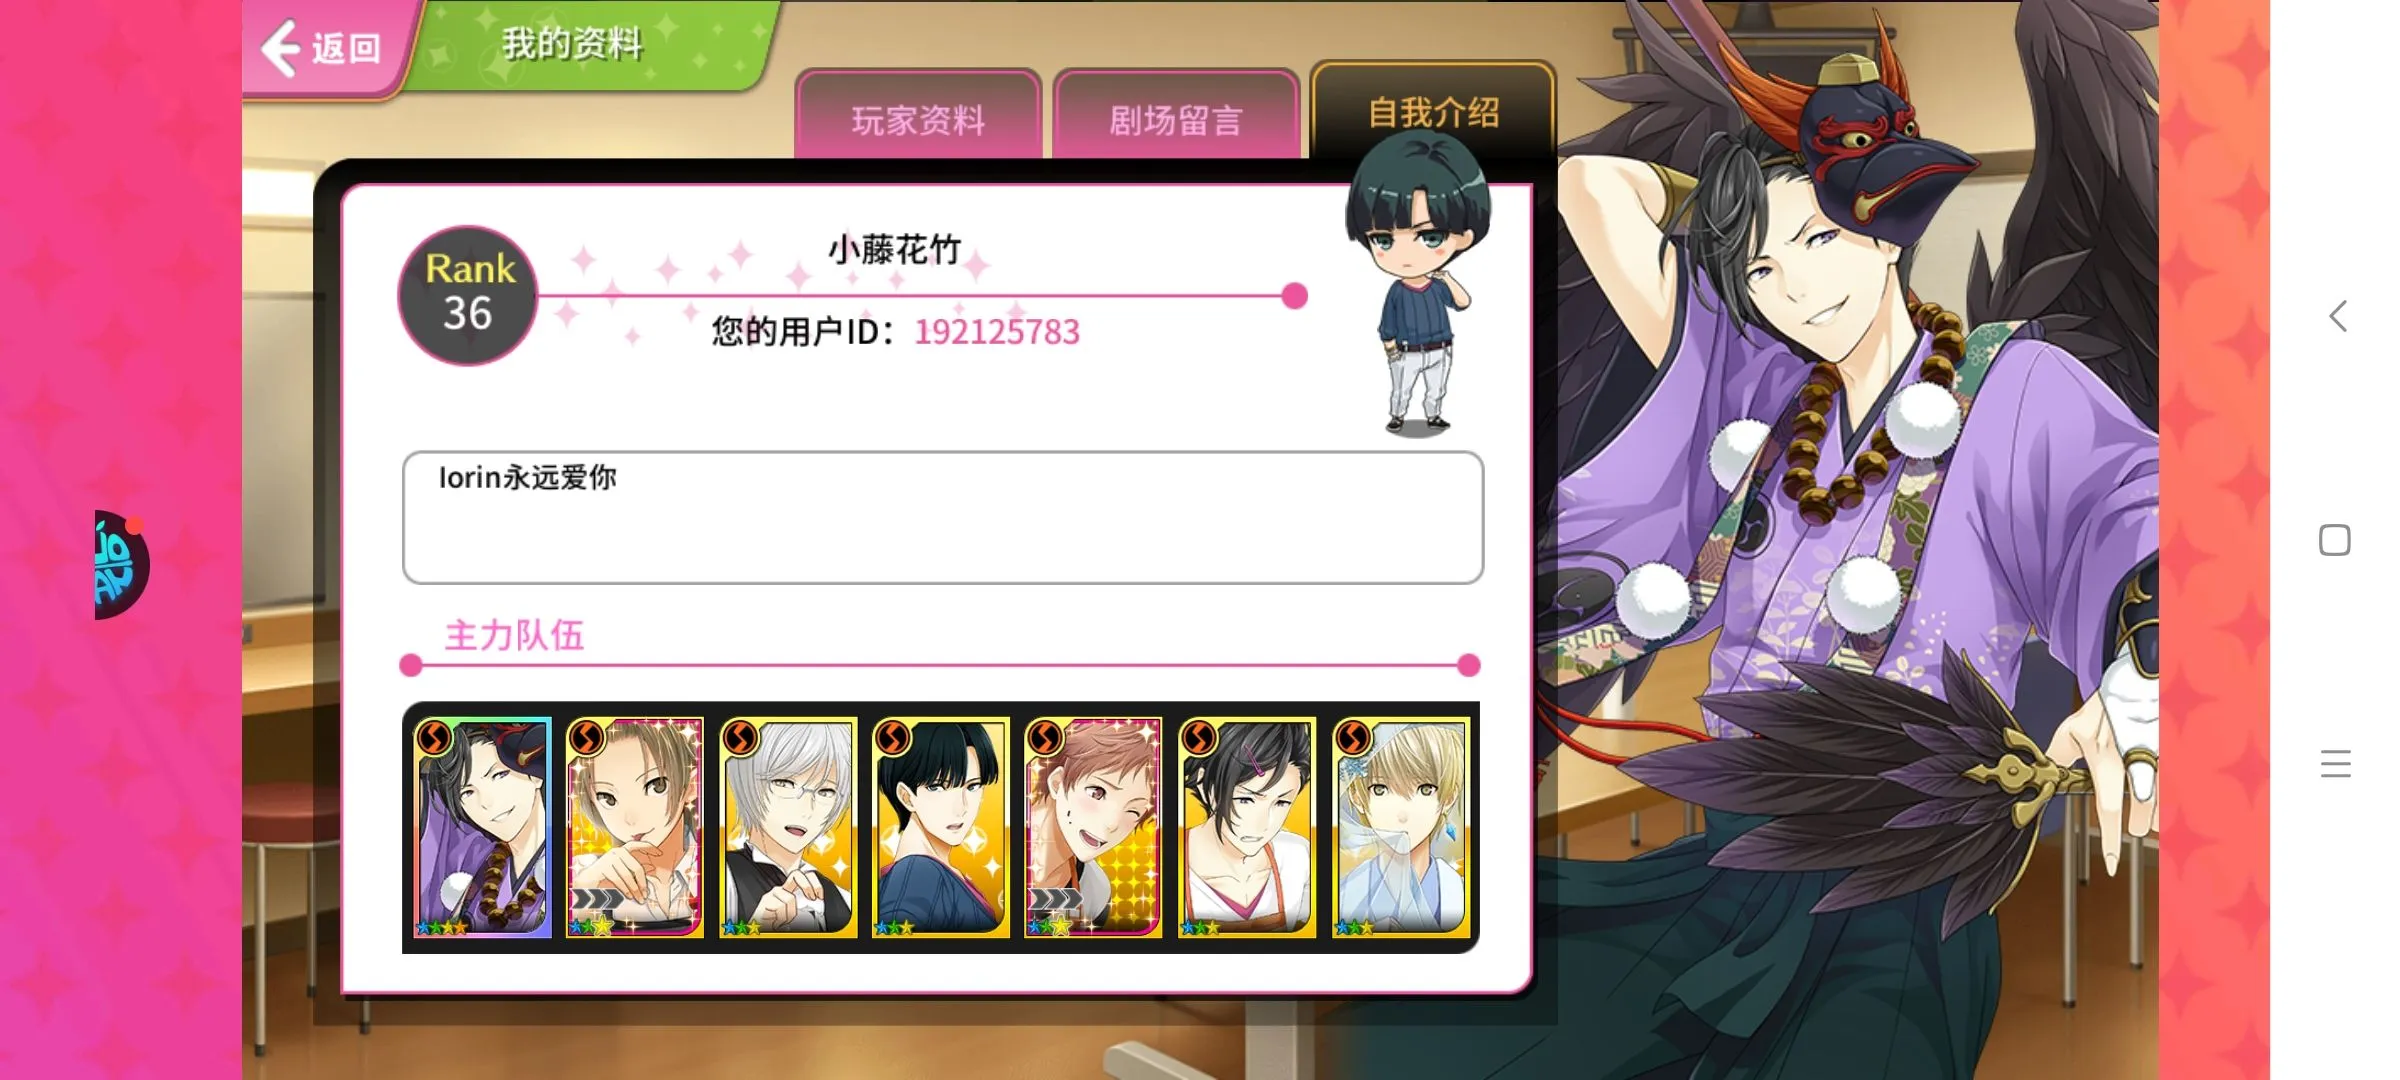Open the 剧场留言 tab

click(x=1175, y=117)
